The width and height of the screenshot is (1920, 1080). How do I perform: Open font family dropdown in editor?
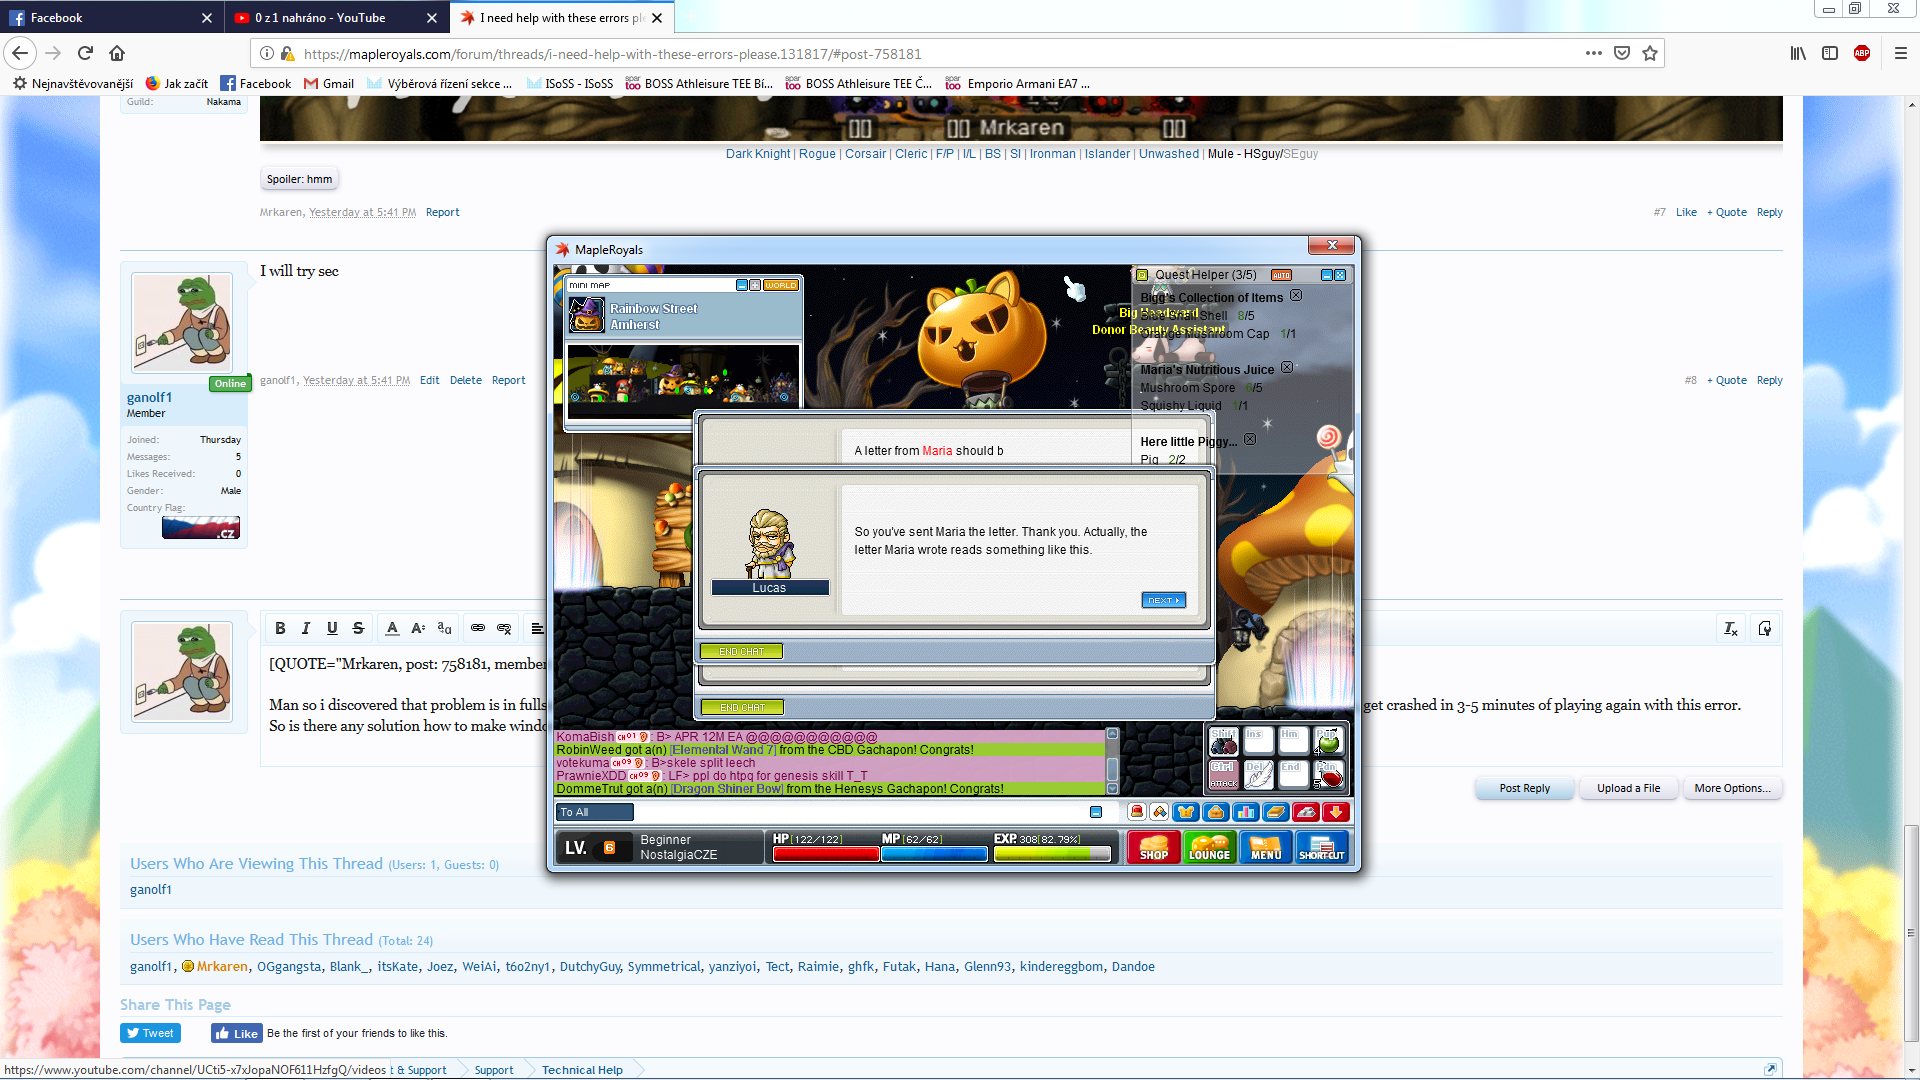pos(445,628)
